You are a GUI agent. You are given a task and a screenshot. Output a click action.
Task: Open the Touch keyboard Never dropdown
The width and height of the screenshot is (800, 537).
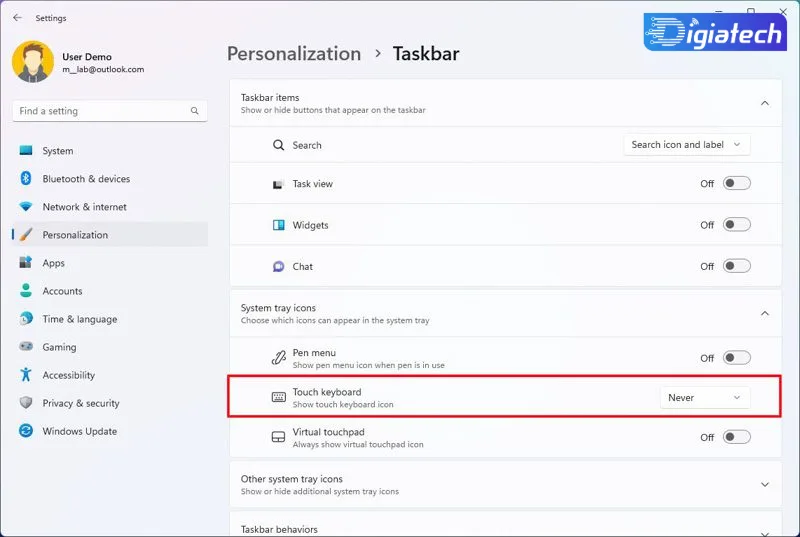coord(705,397)
